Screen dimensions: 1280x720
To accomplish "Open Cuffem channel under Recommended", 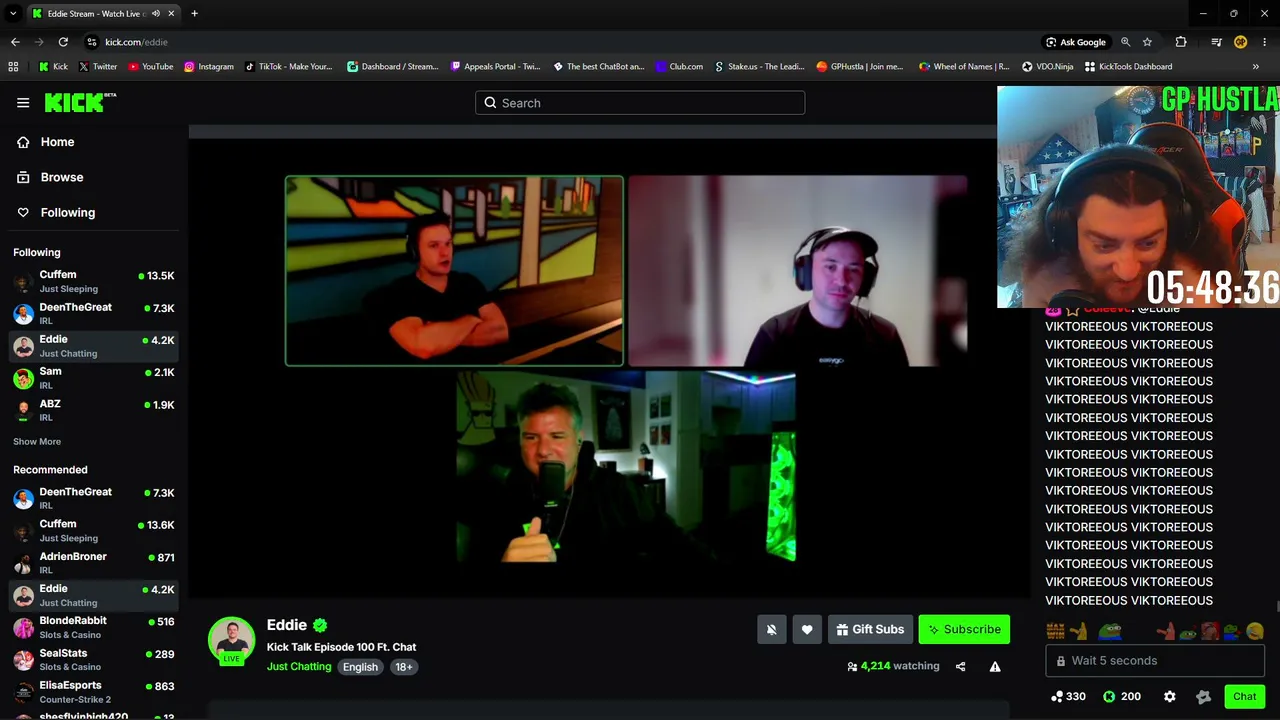I will (x=94, y=531).
